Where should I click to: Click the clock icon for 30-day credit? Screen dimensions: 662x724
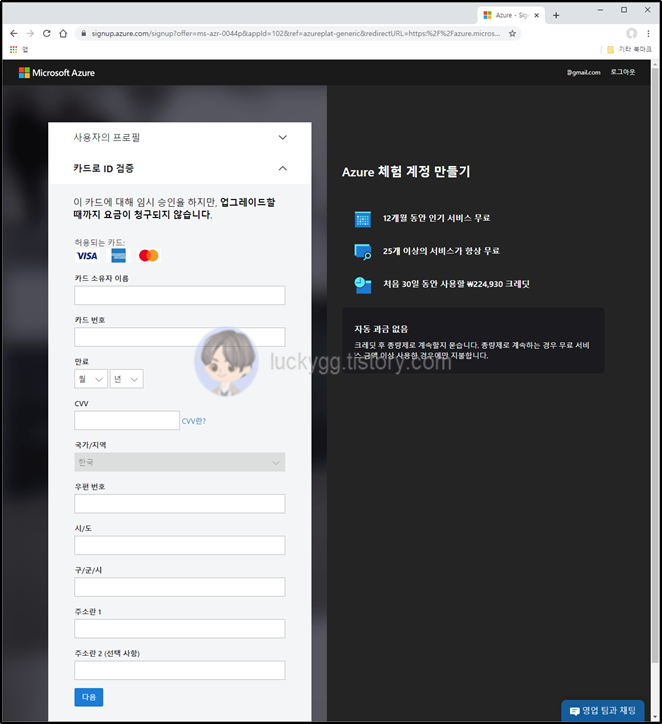[x=362, y=285]
